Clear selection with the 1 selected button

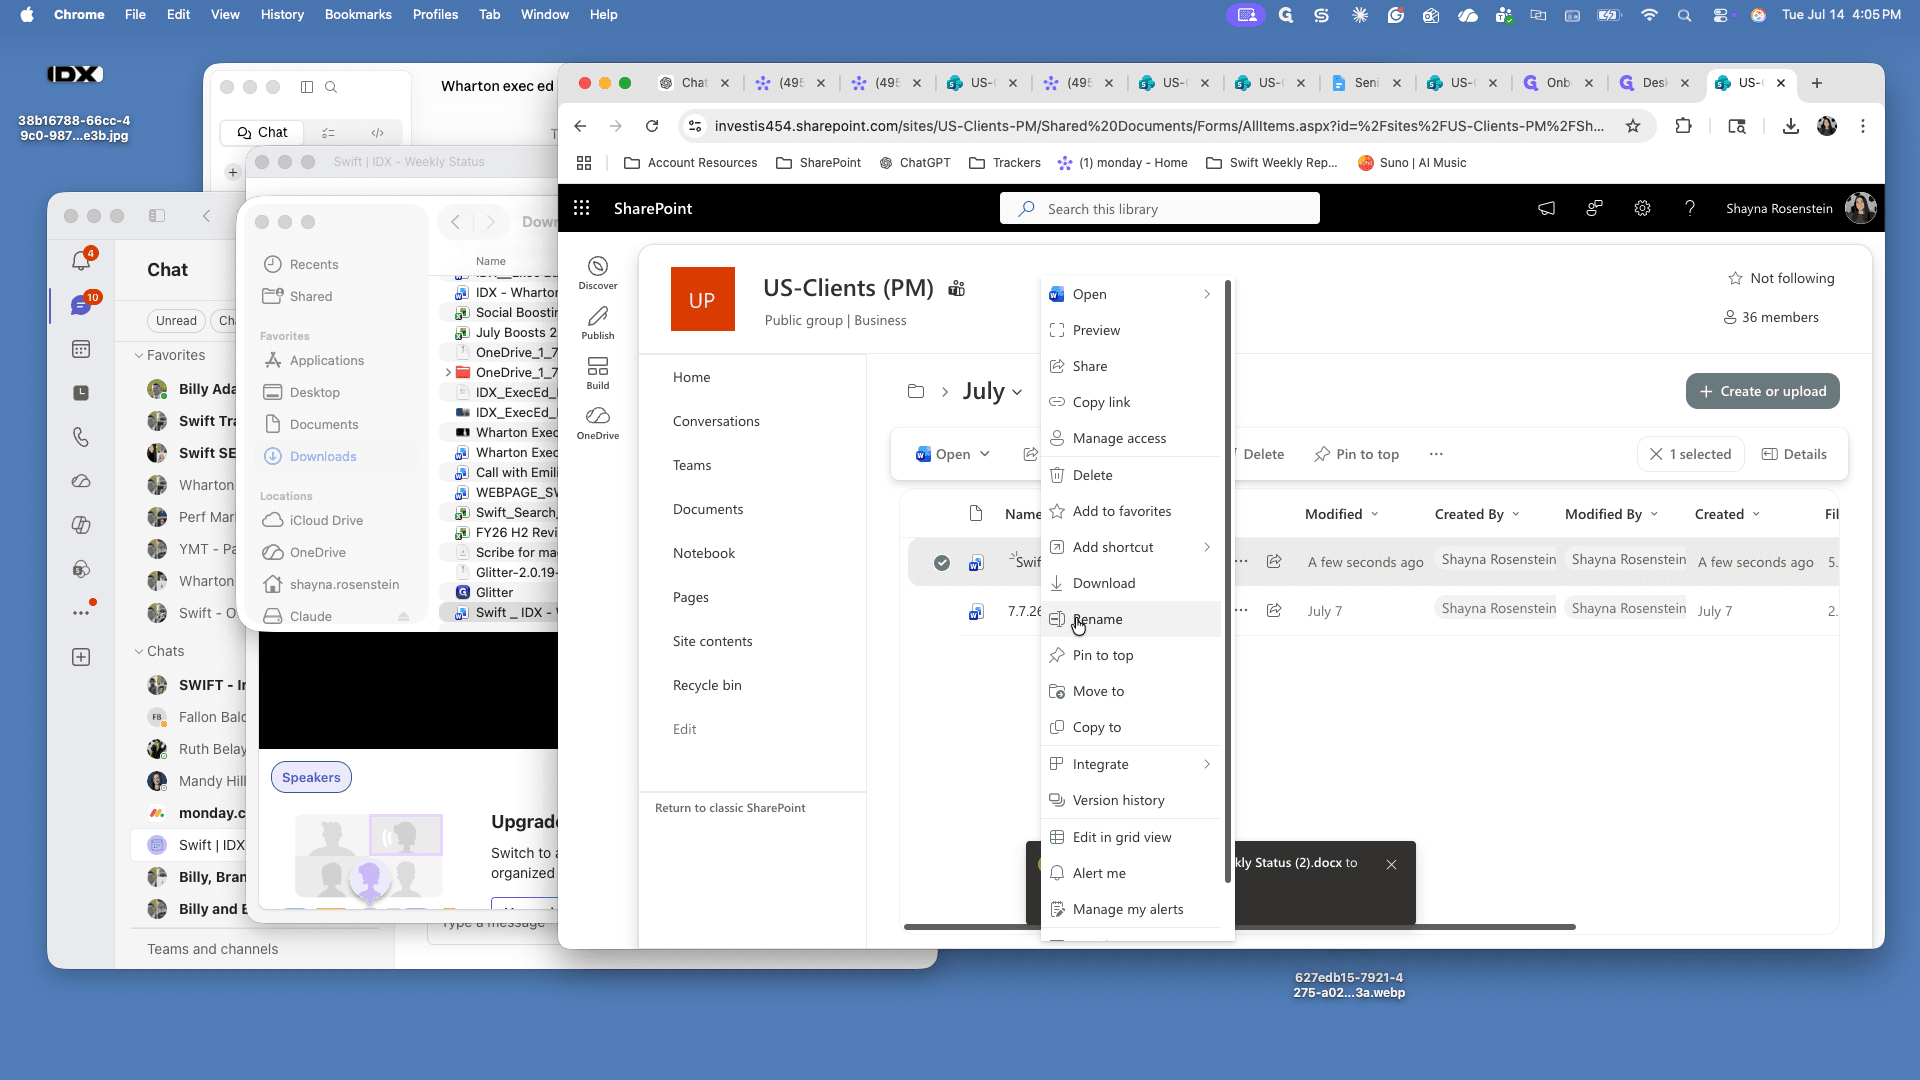pyautogui.click(x=1690, y=454)
